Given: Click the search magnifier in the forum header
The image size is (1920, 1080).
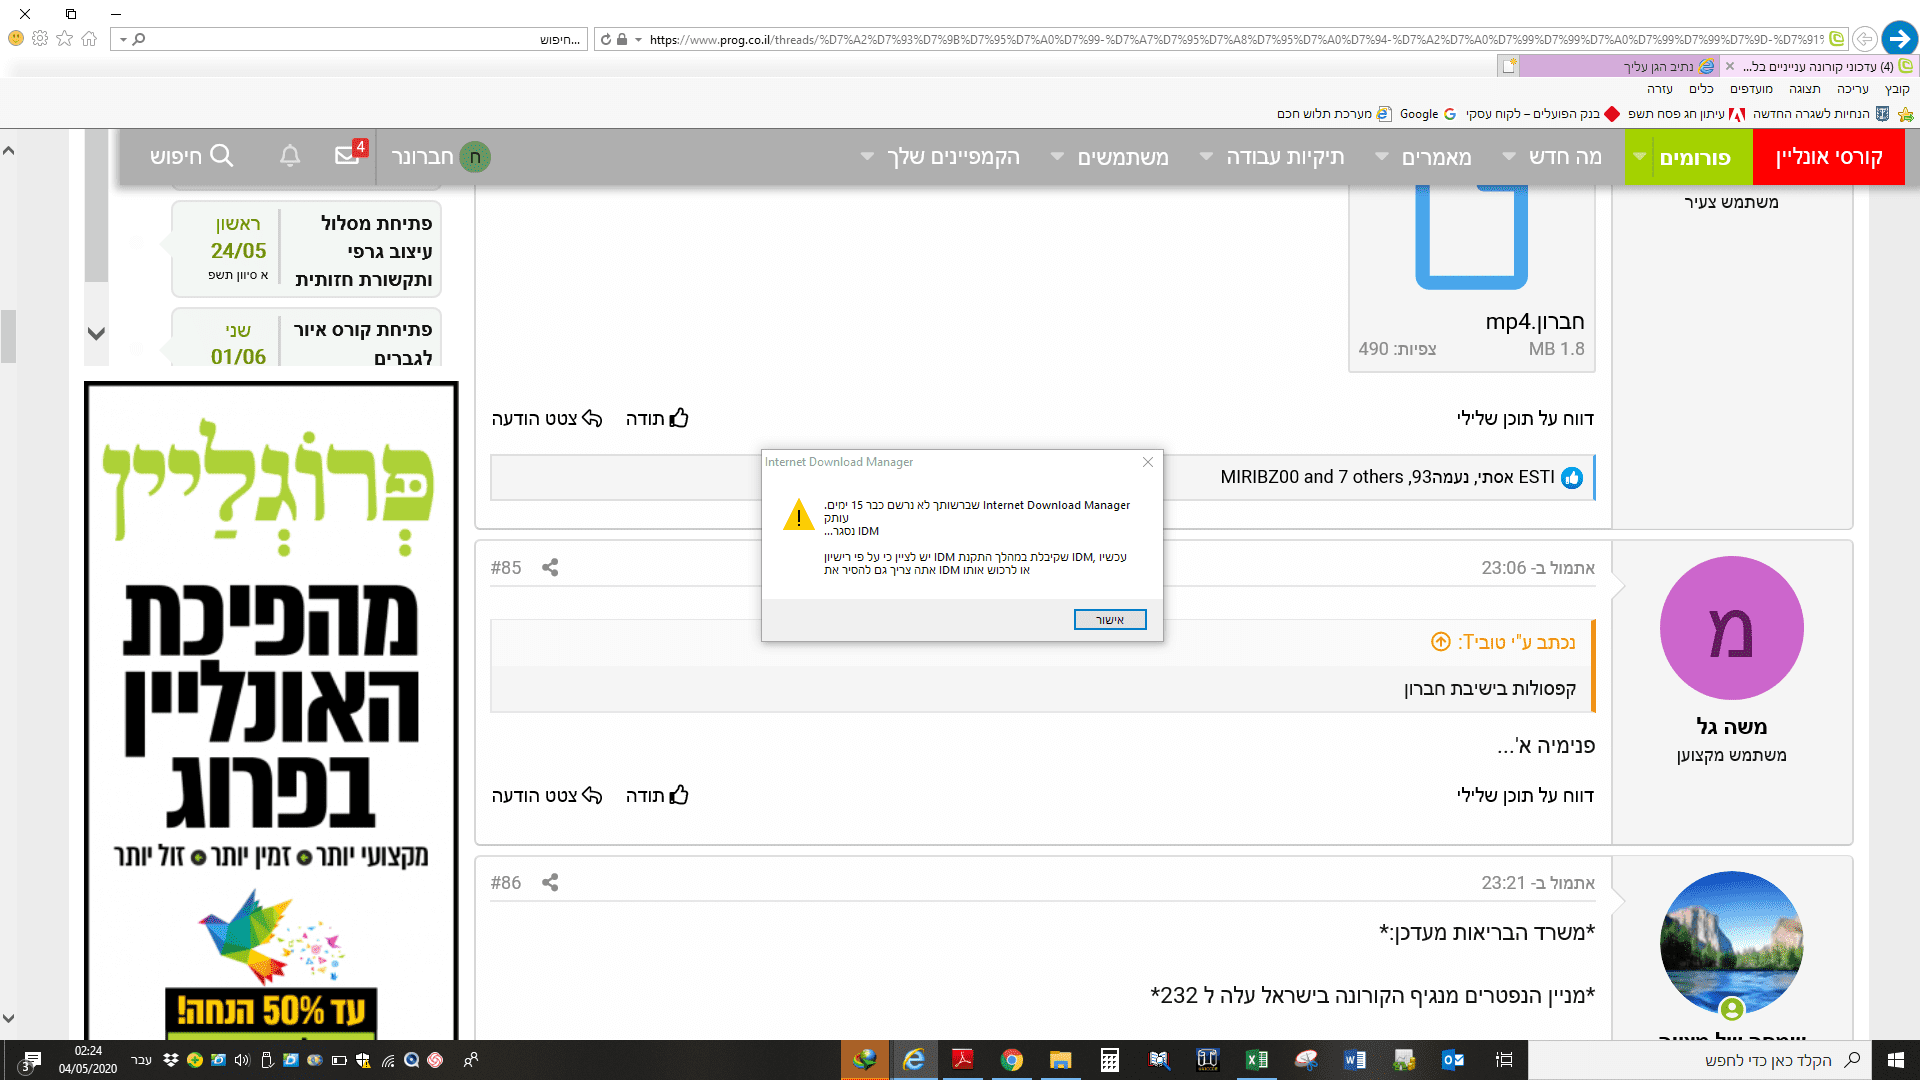Looking at the screenshot, I should (x=222, y=156).
